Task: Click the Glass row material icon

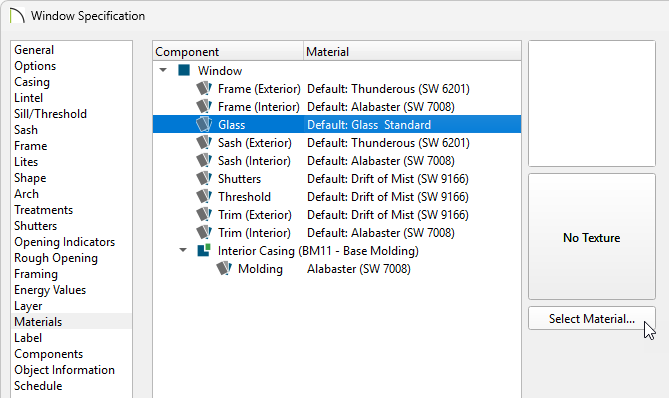Action: [204, 125]
